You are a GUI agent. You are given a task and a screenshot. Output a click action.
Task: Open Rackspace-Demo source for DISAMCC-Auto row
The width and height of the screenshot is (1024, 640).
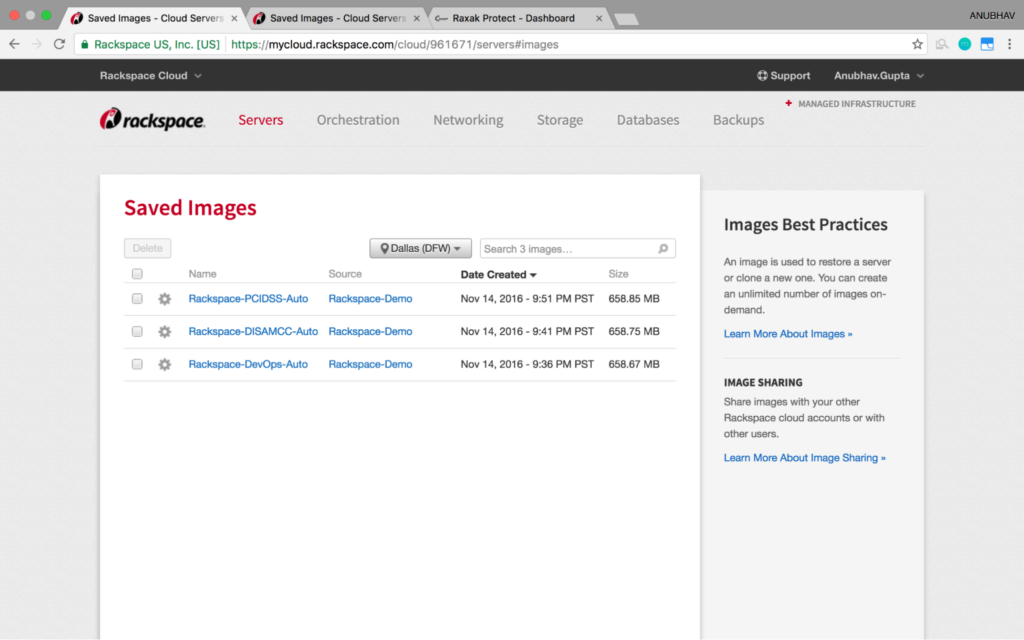[370, 331]
